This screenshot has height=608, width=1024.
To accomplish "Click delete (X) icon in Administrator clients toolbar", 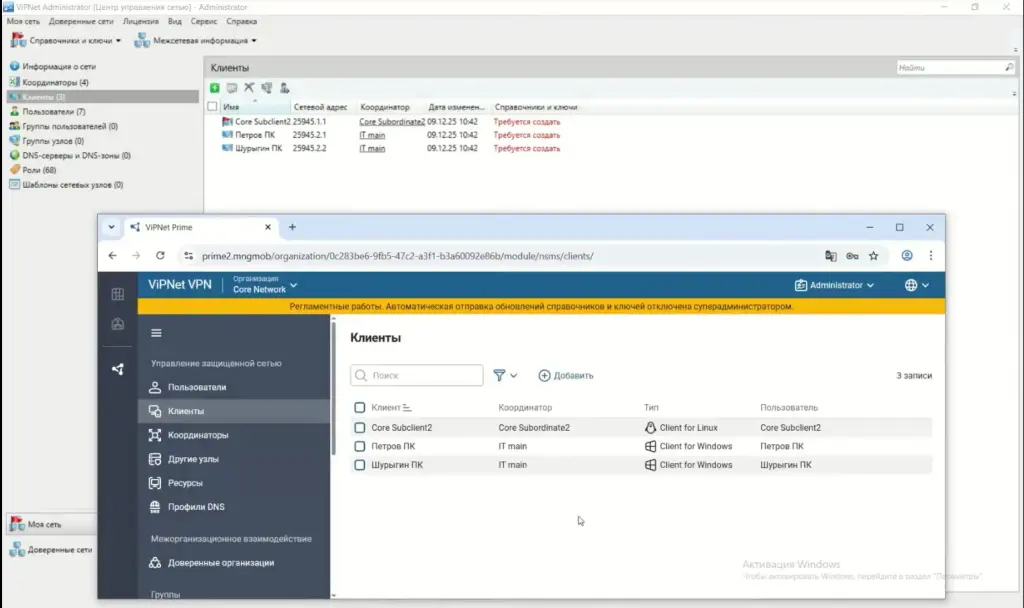I will coord(249,88).
